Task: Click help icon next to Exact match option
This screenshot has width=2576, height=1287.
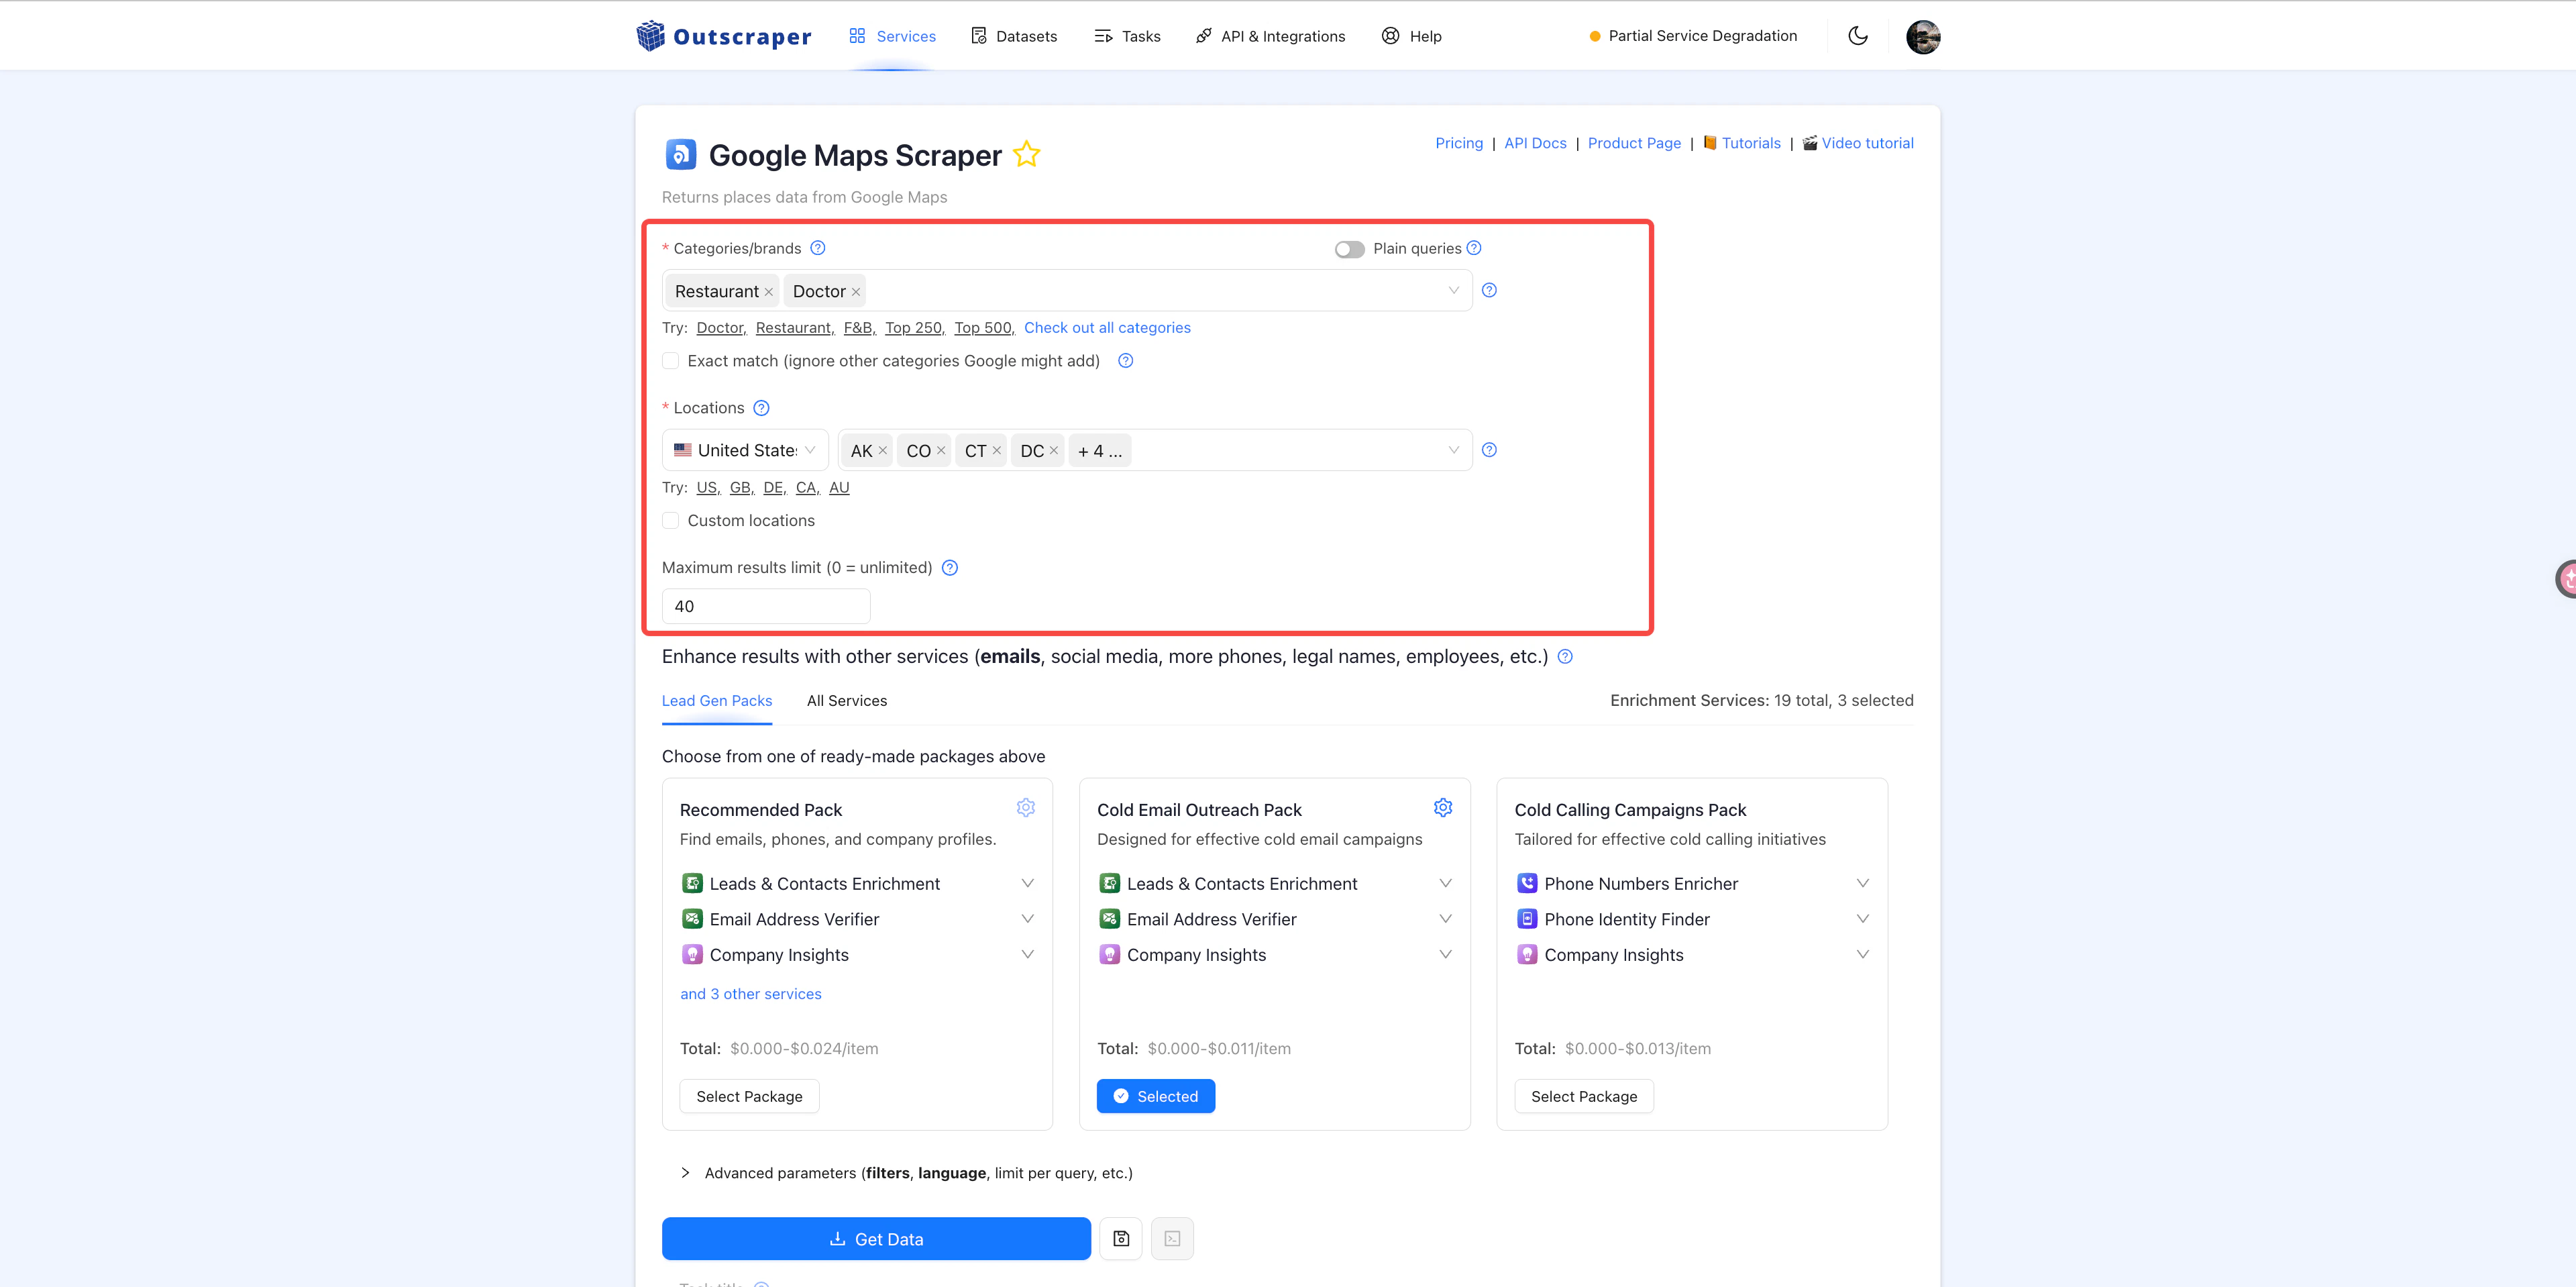Action: 1125,361
